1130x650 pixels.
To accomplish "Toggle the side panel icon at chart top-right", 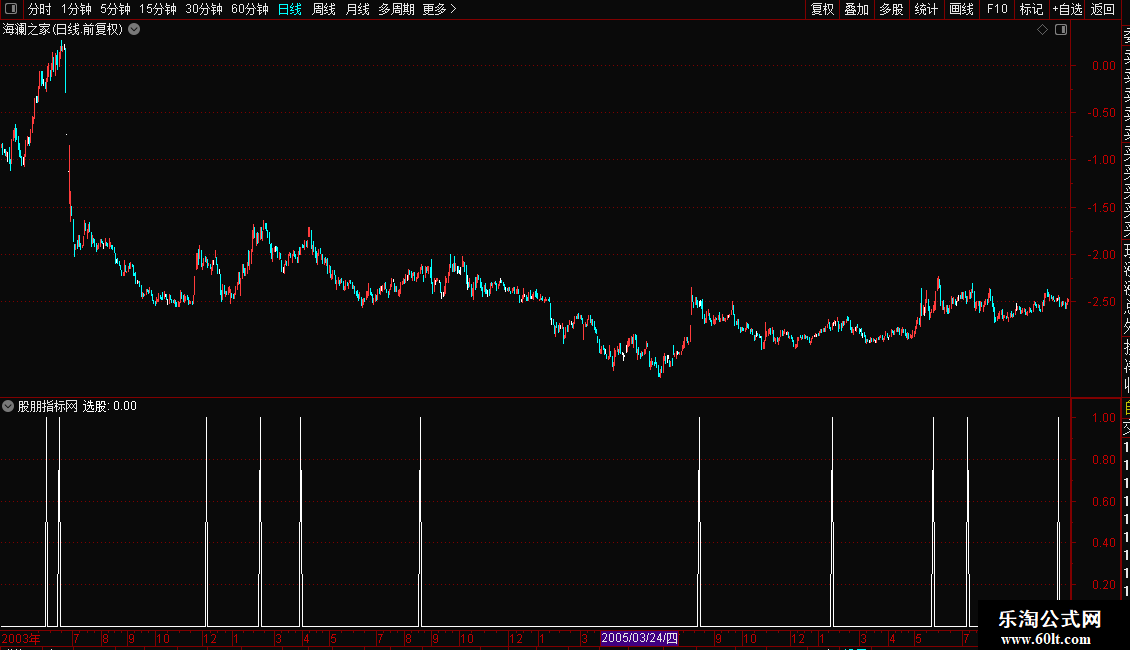I will coord(1061,30).
